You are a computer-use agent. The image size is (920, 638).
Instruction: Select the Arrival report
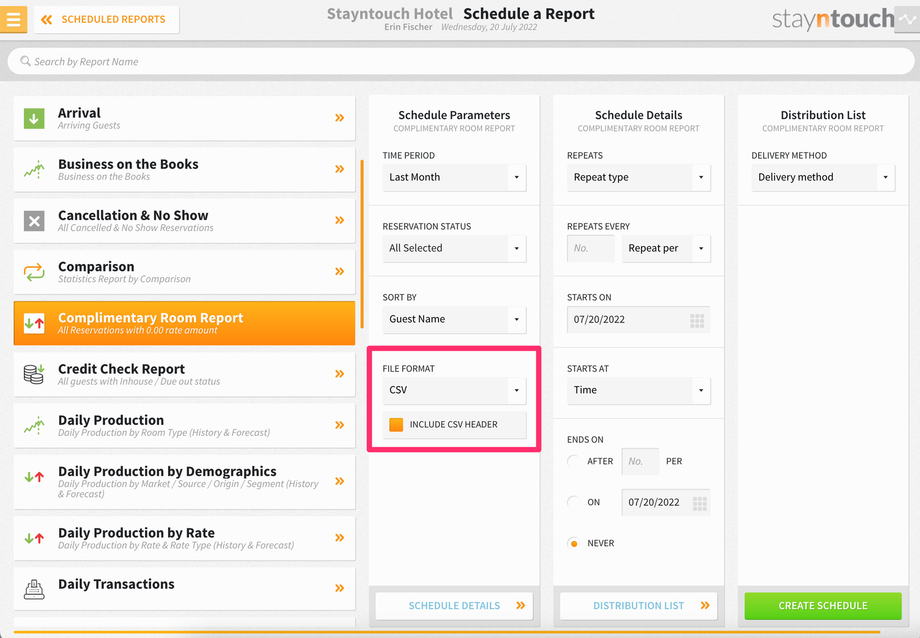tap(184, 118)
